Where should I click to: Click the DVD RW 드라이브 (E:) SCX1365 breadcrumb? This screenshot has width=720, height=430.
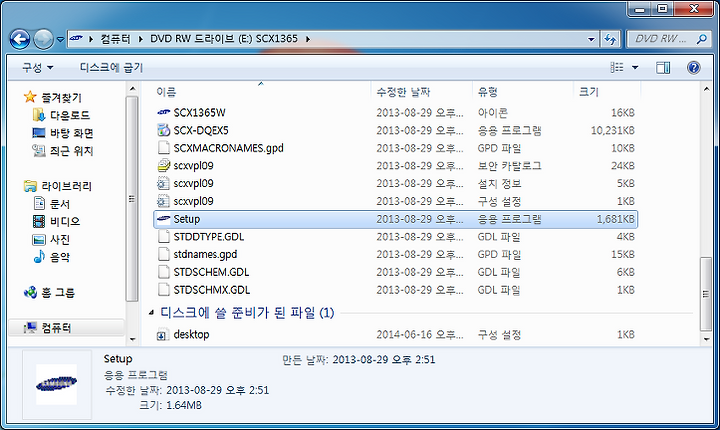point(224,39)
